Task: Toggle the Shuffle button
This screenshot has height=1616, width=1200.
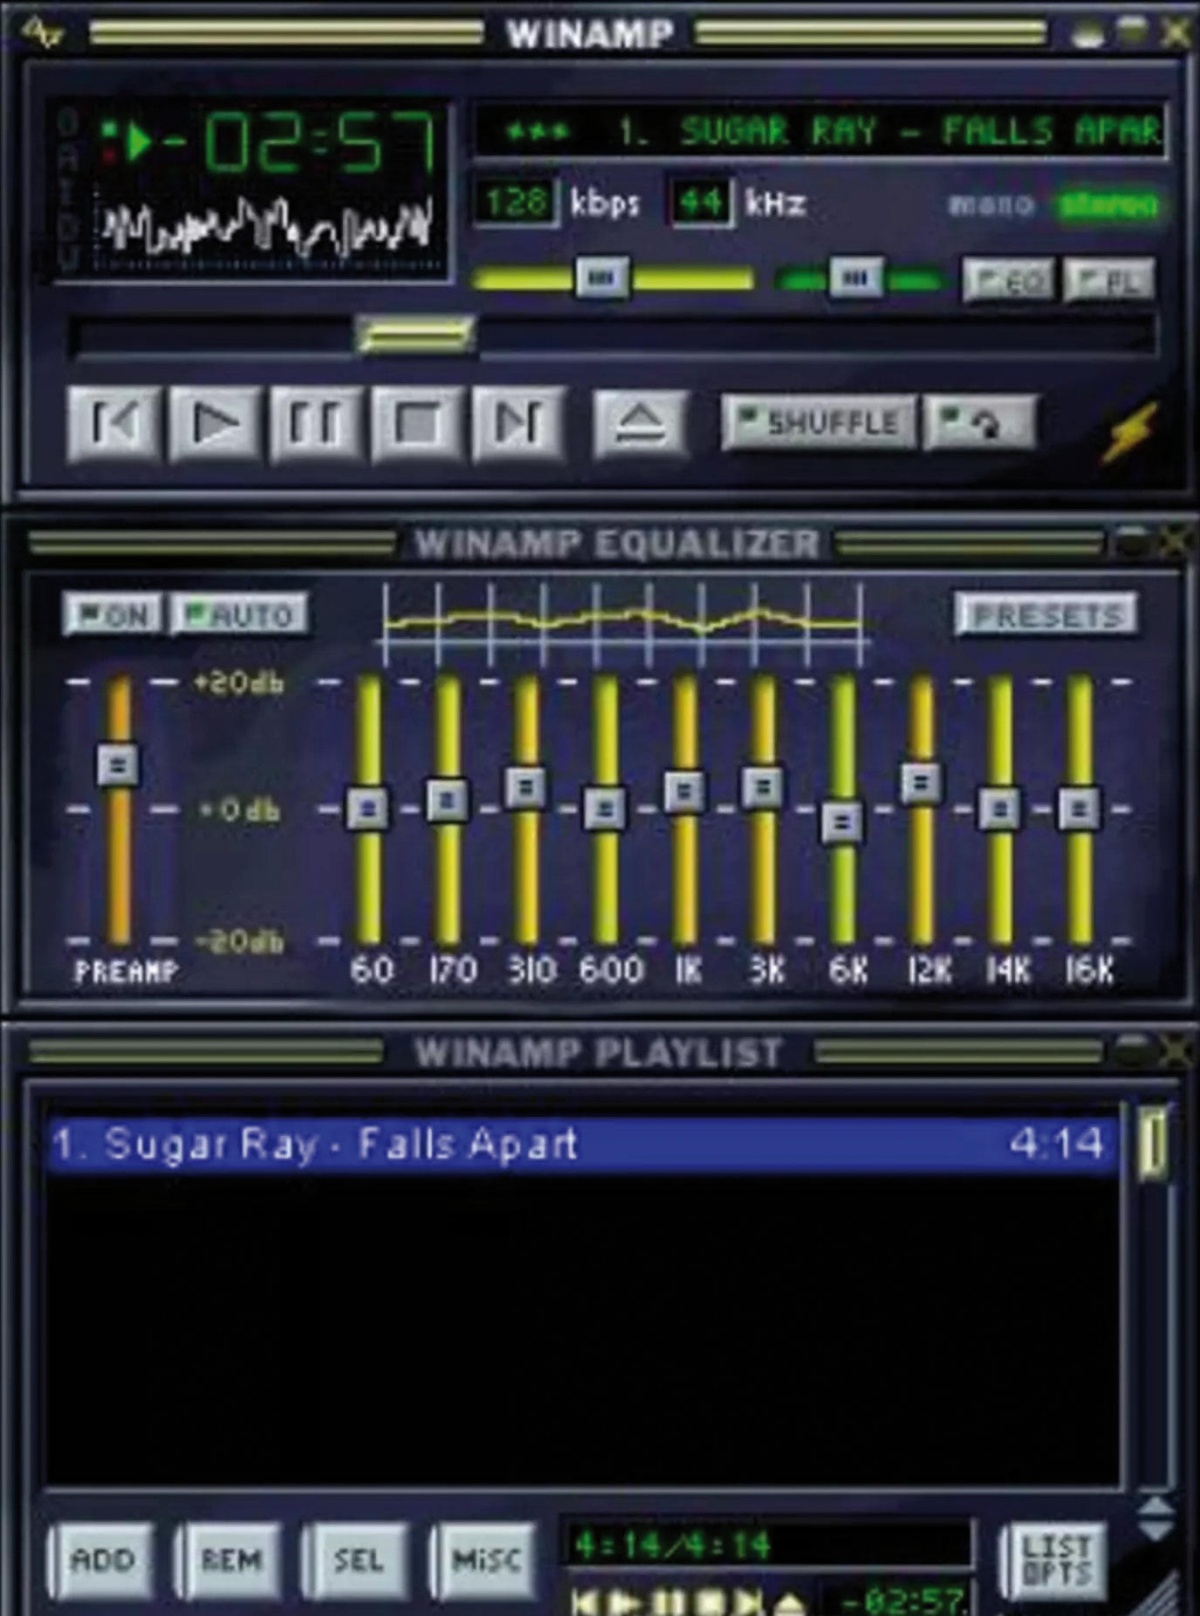Action: point(817,423)
